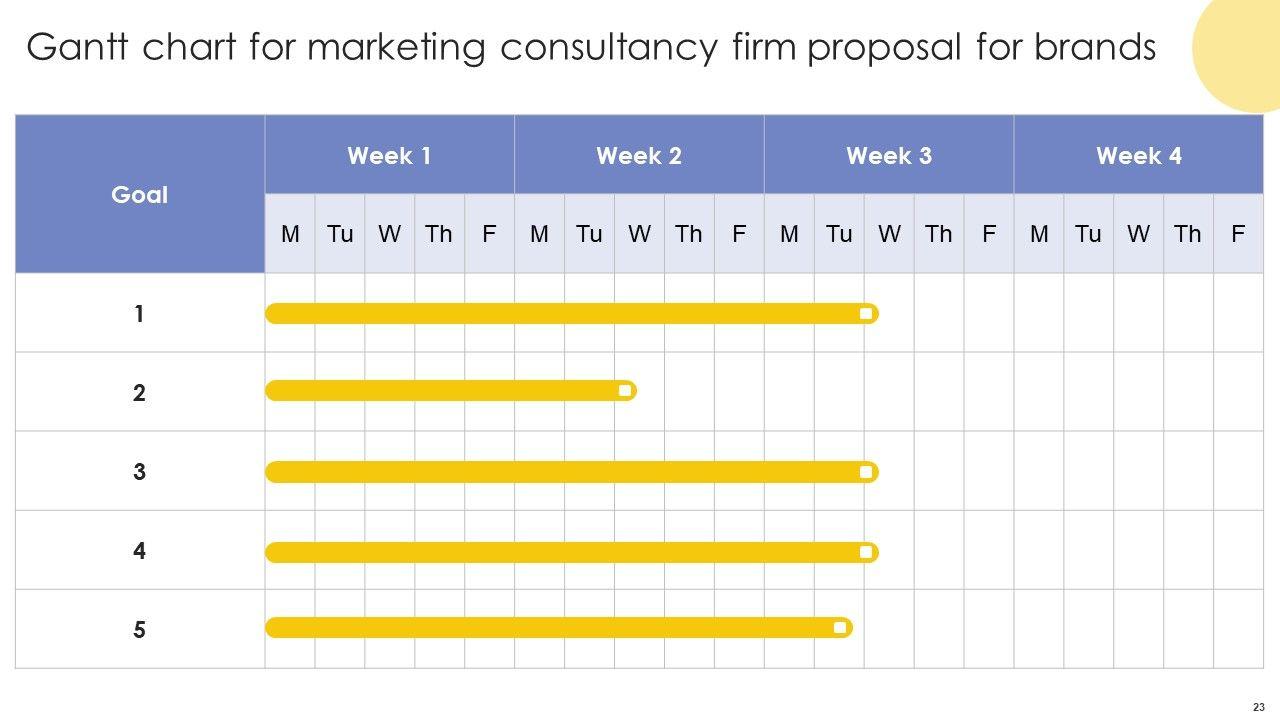This screenshot has height=720, width=1280.
Task: Select Week 4 Friday day header
Action: tap(1238, 234)
